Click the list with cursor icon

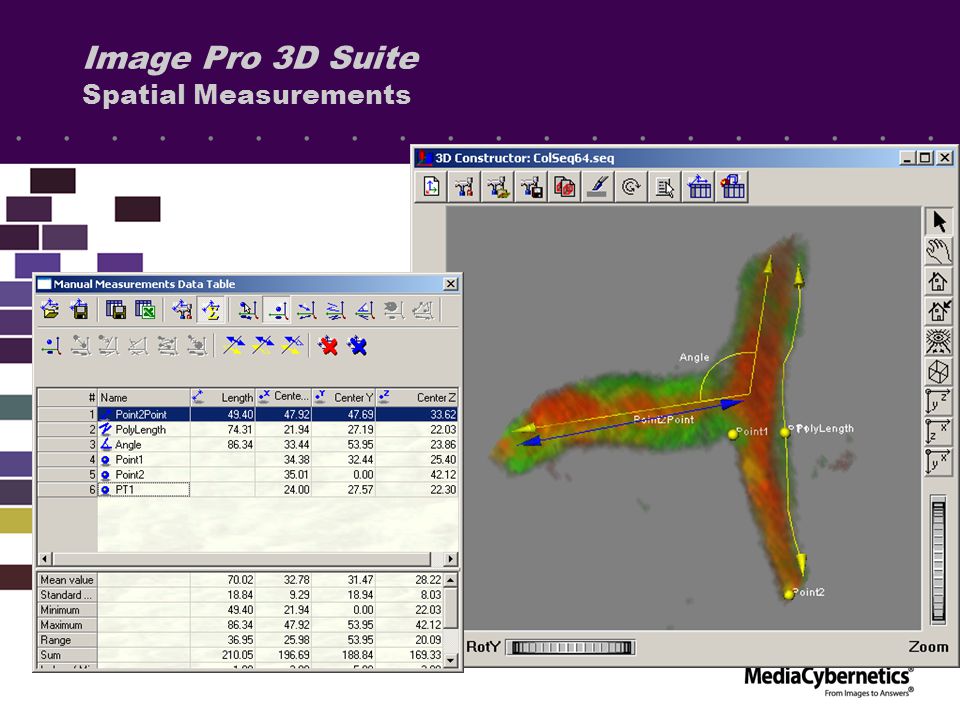(x=664, y=187)
